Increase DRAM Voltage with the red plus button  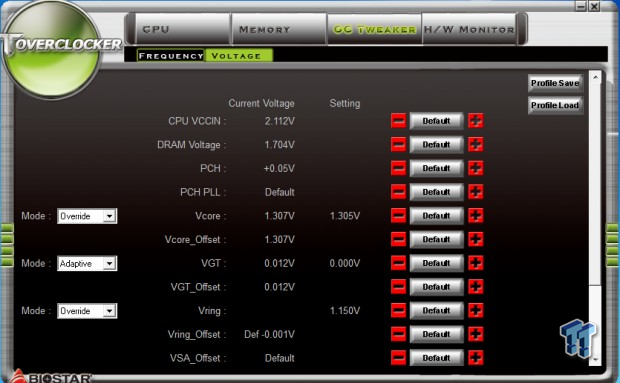[x=476, y=145]
